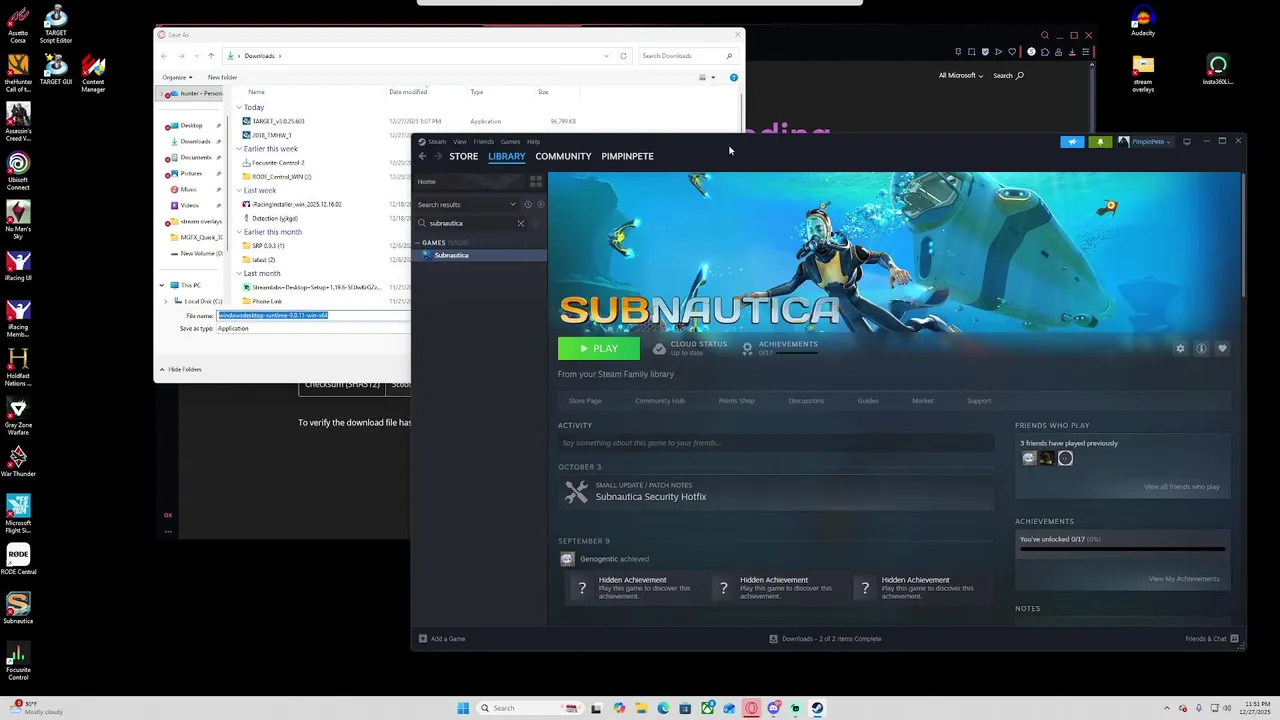
Task: Open the Organize dropdown in Save As
Action: (x=176, y=77)
